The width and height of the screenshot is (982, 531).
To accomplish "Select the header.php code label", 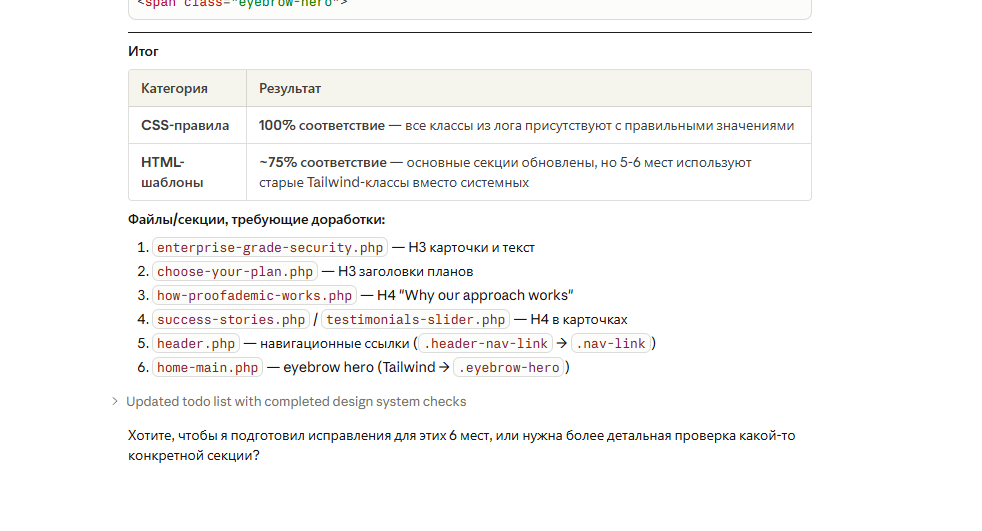I will point(196,344).
